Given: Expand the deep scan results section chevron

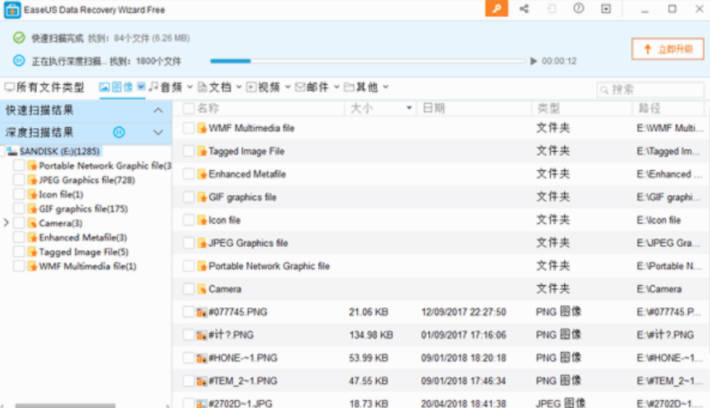Looking at the screenshot, I should pyautogui.click(x=158, y=133).
